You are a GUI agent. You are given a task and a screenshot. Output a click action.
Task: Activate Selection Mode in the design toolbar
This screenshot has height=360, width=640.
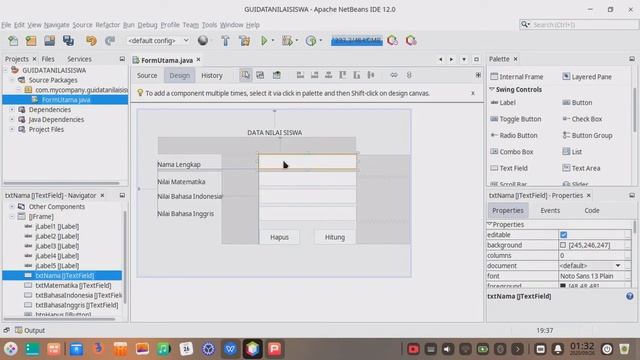pyautogui.click(x=245, y=75)
